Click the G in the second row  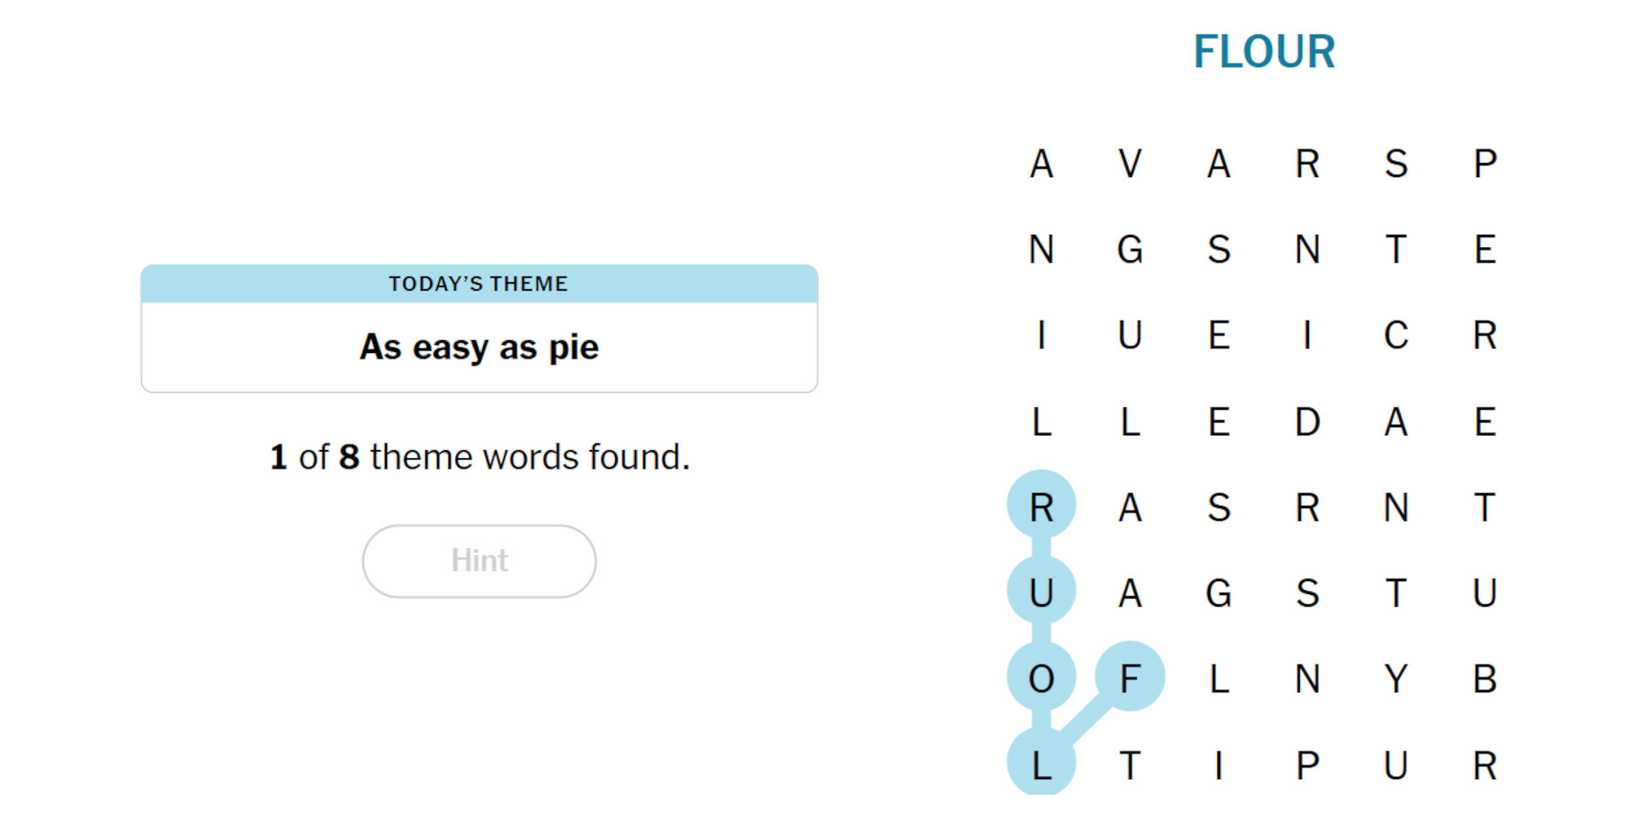tap(1130, 249)
